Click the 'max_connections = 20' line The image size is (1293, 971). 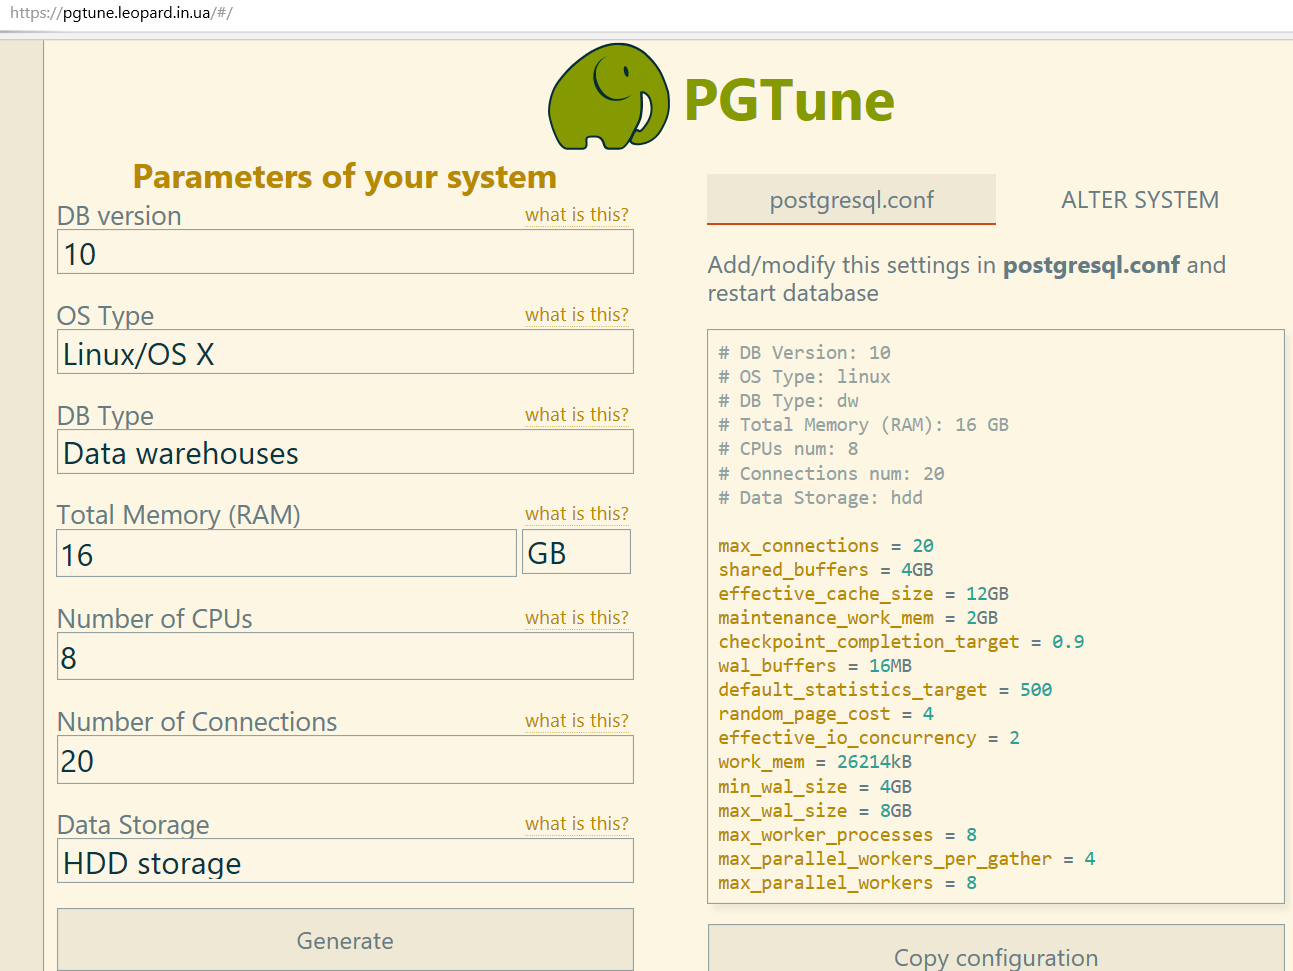[826, 546]
